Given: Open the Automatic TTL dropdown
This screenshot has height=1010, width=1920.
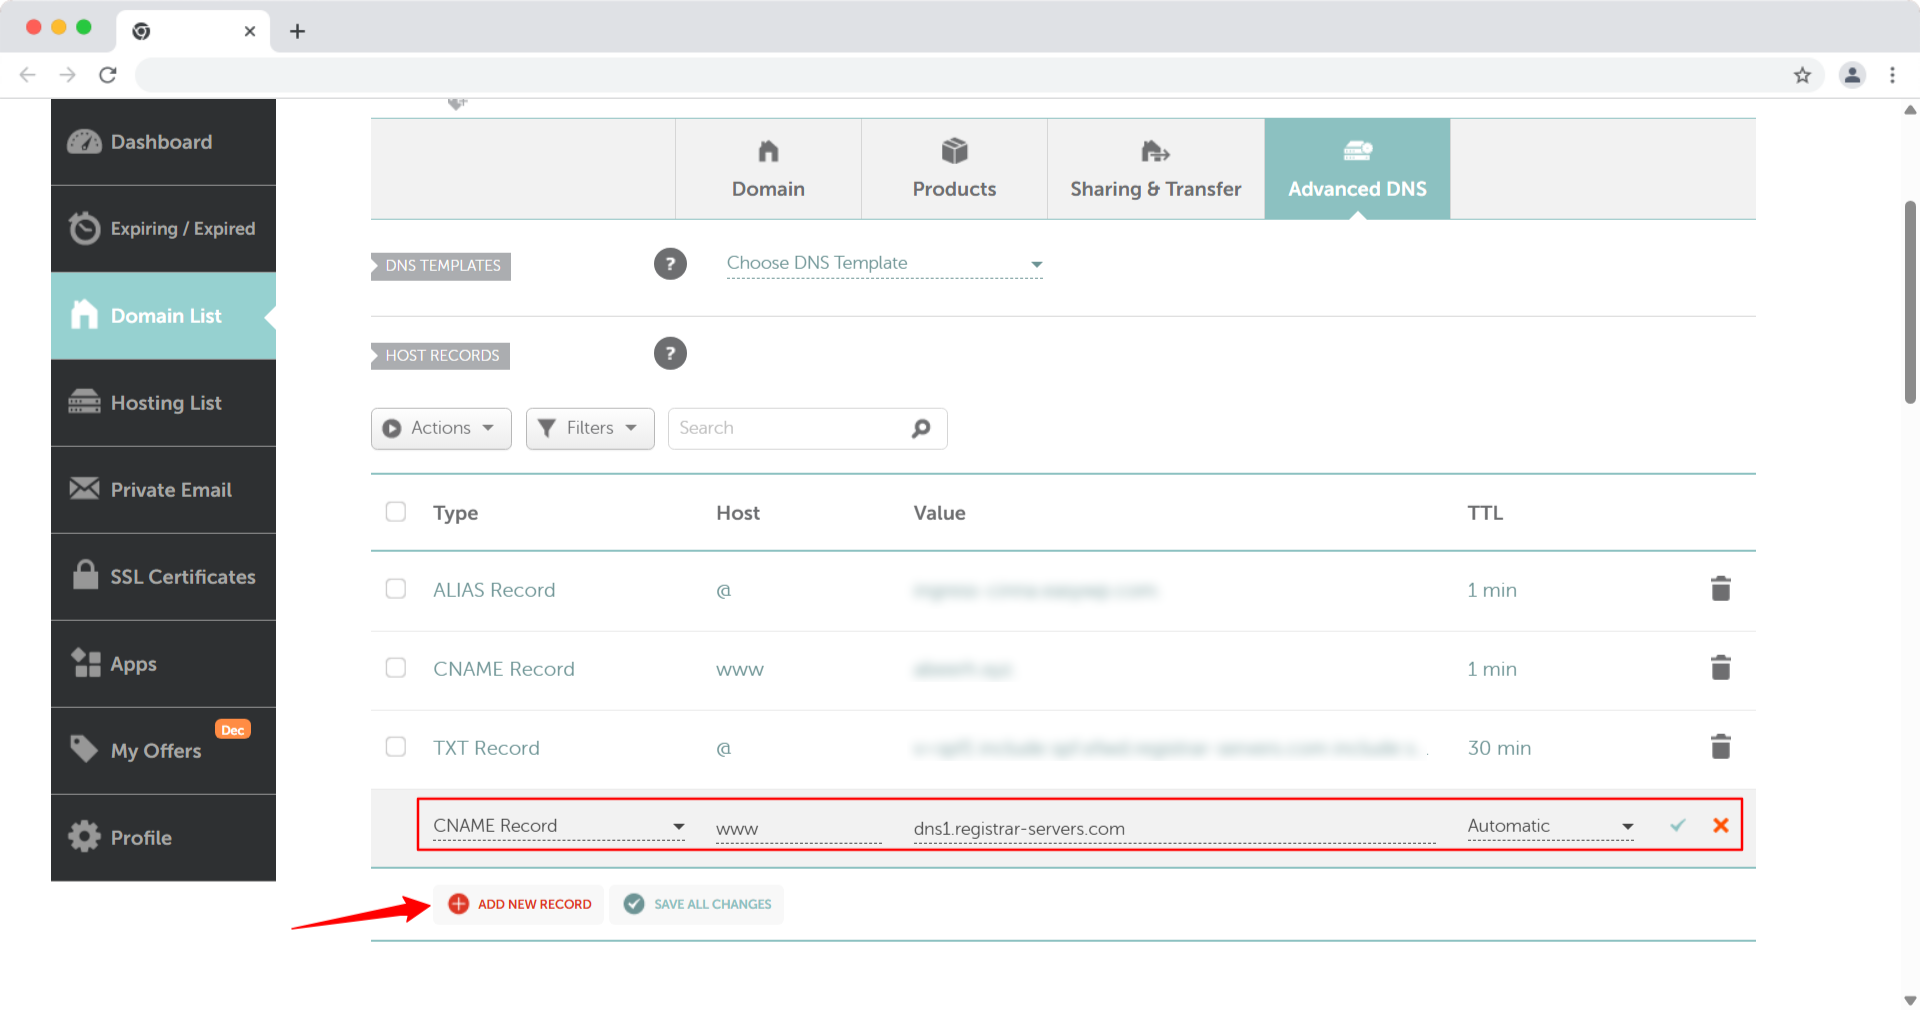Looking at the screenshot, I should tap(1548, 826).
